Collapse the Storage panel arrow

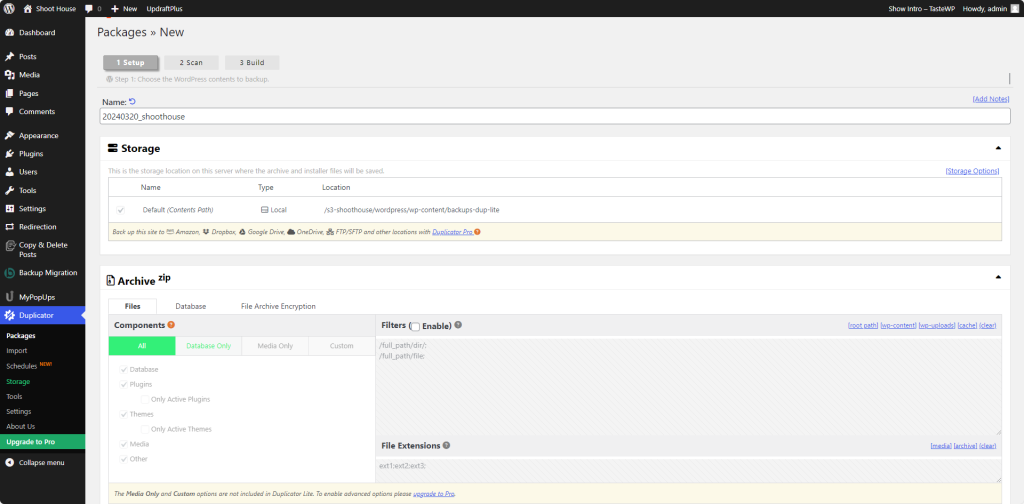coord(998,148)
